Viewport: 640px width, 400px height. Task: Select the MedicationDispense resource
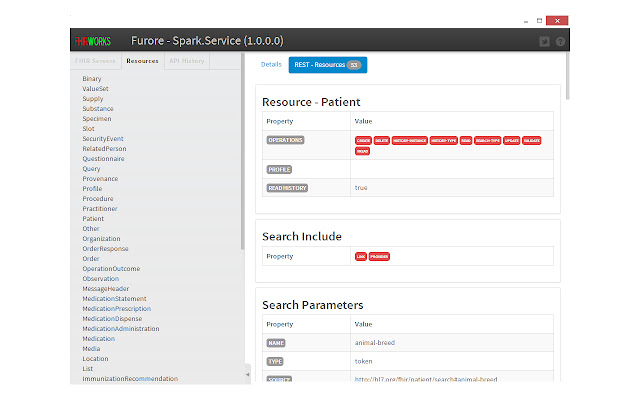pos(112,319)
